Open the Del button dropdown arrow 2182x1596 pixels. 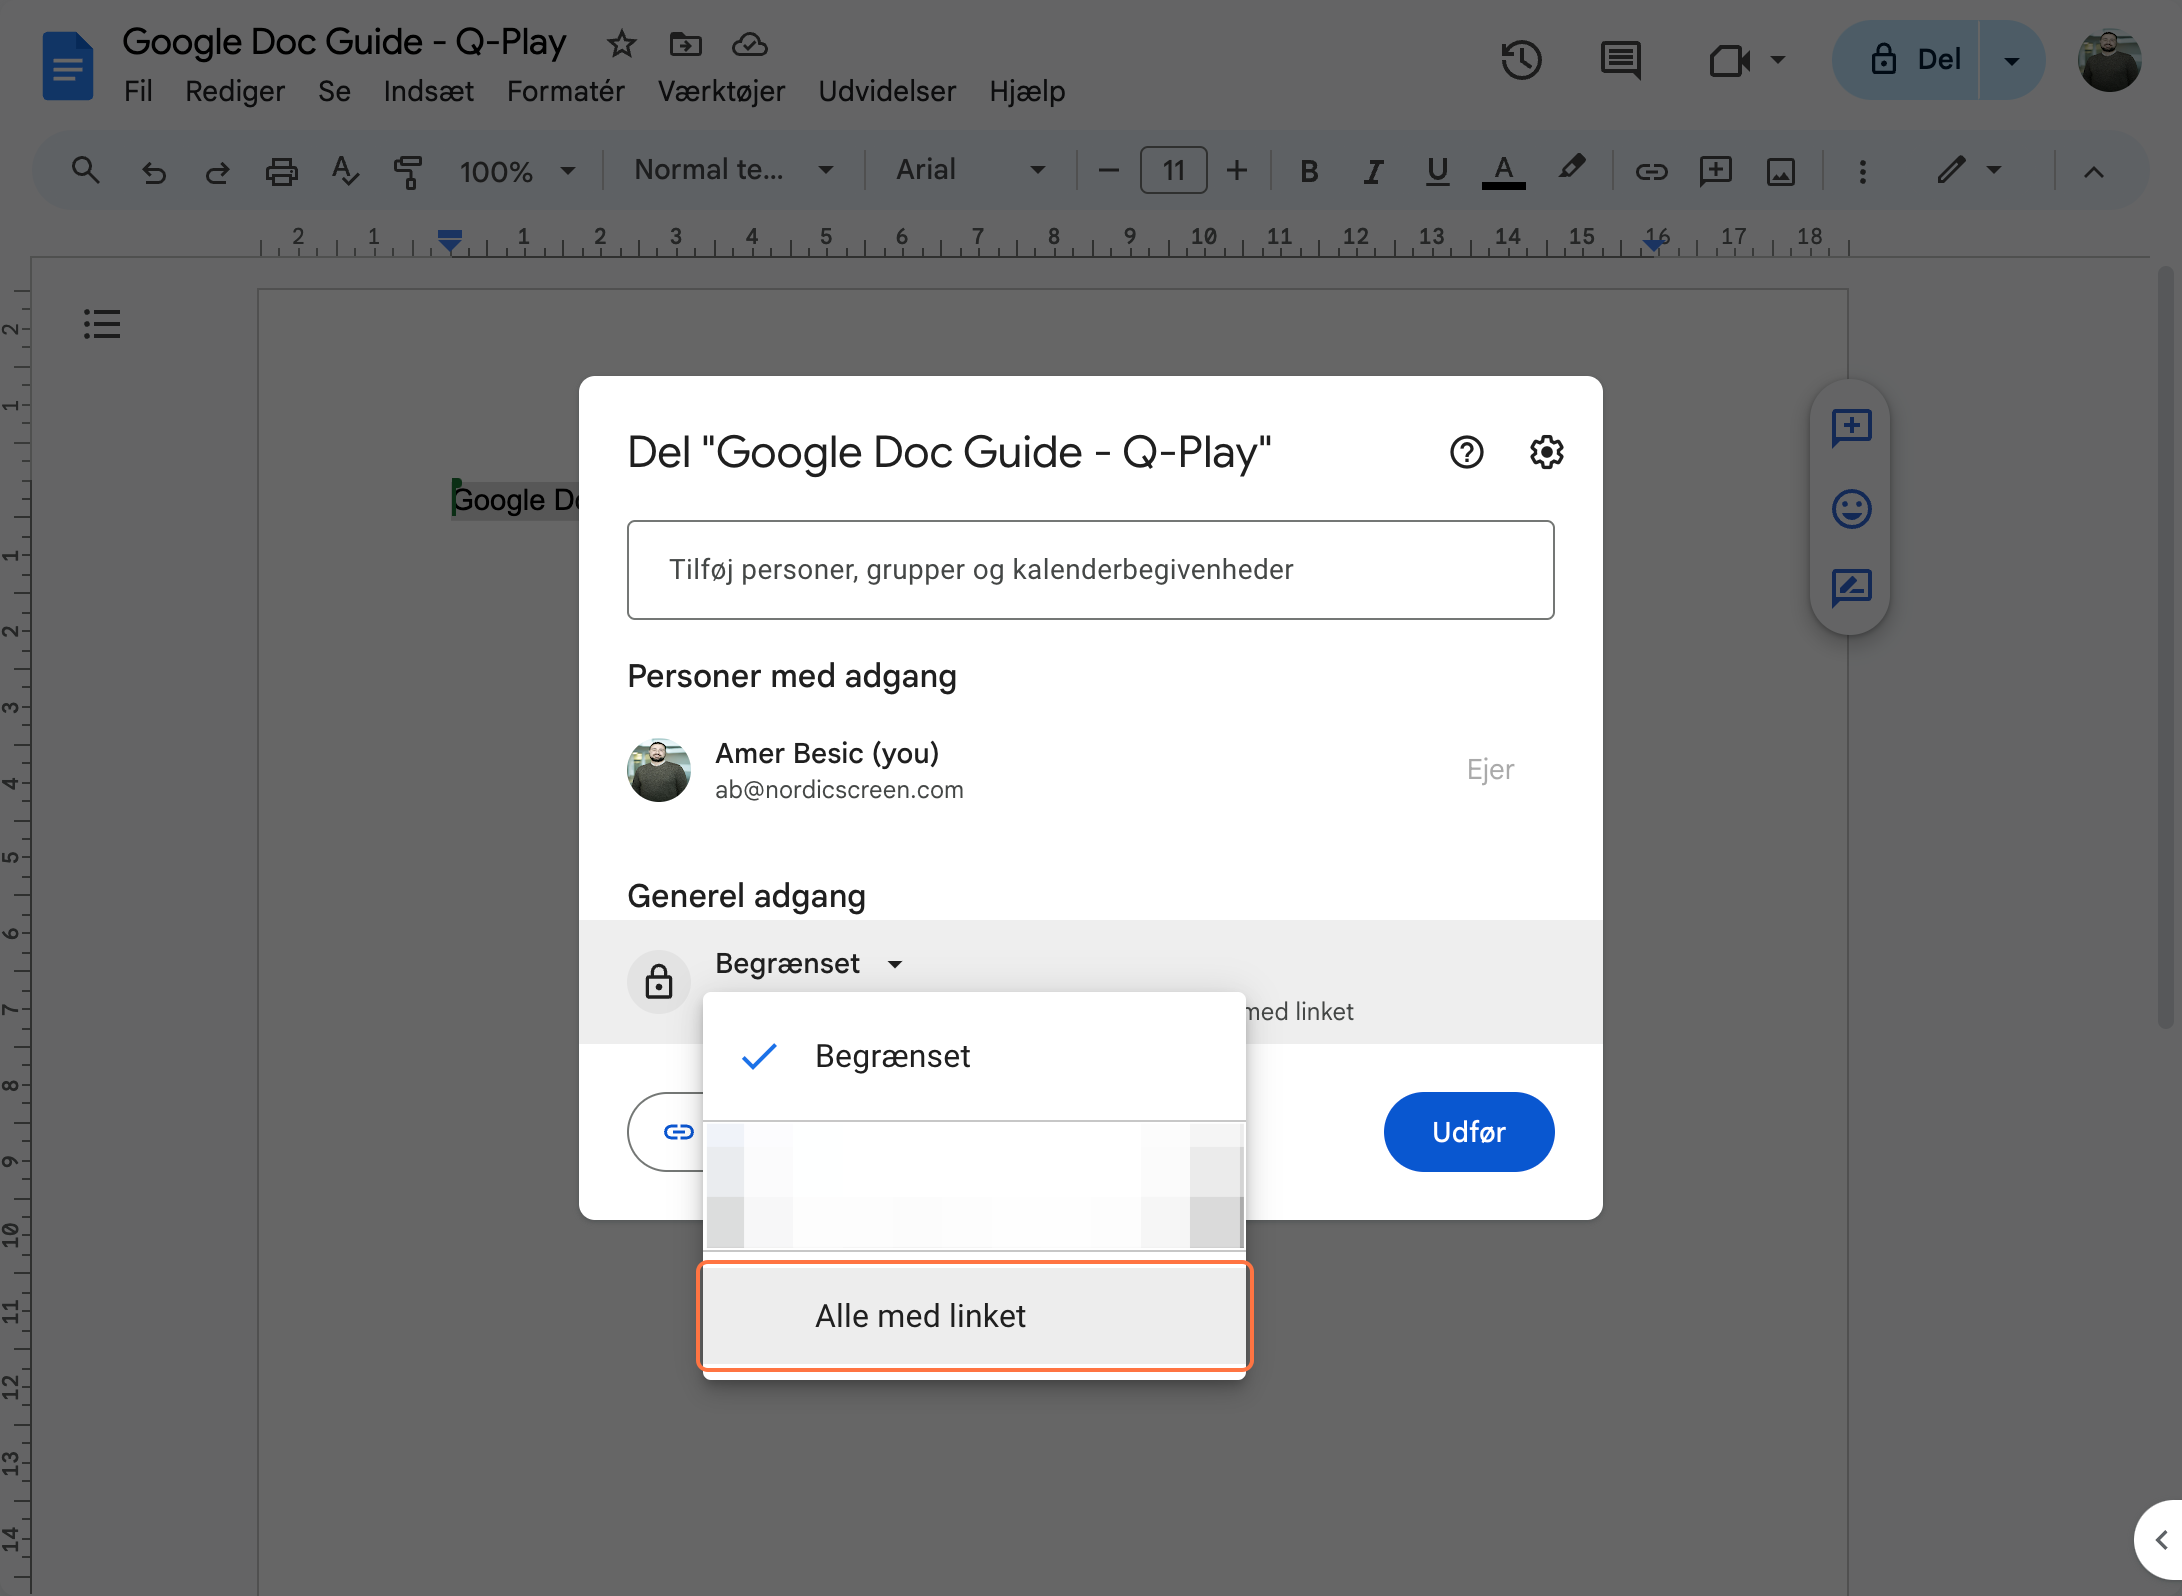2012,60
